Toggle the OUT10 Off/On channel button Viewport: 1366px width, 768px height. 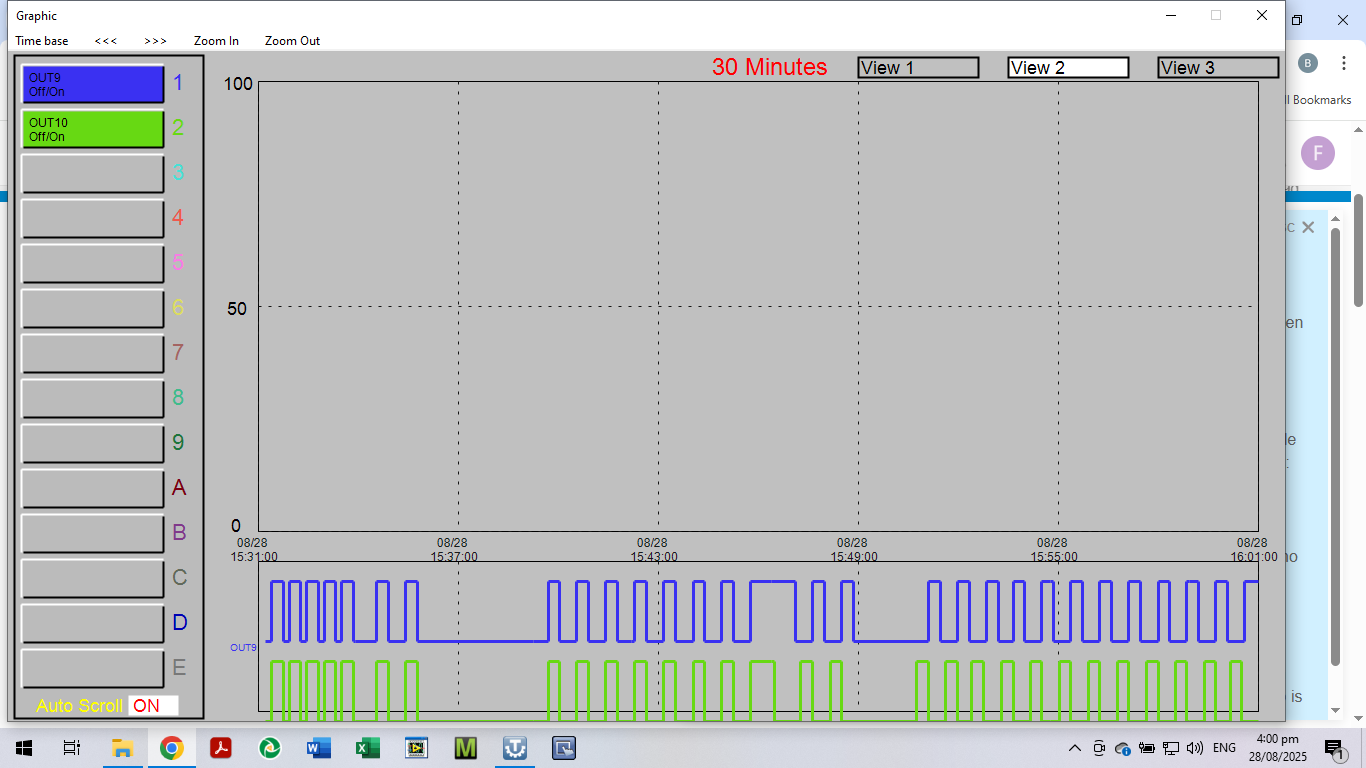tap(93, 129)
